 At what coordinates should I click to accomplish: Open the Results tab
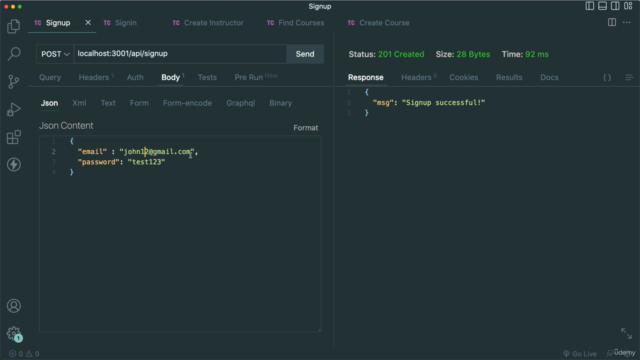[x=509, y=78]
